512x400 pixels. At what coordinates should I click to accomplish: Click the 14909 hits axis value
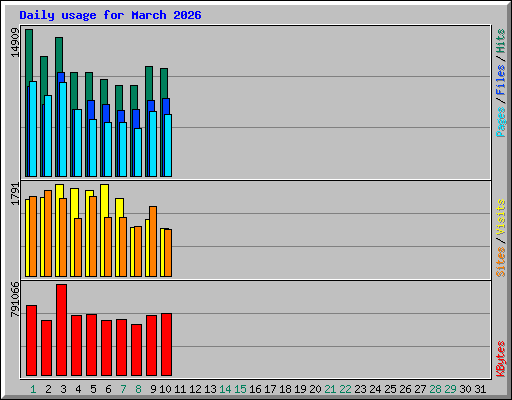click(x=15, y=43)
